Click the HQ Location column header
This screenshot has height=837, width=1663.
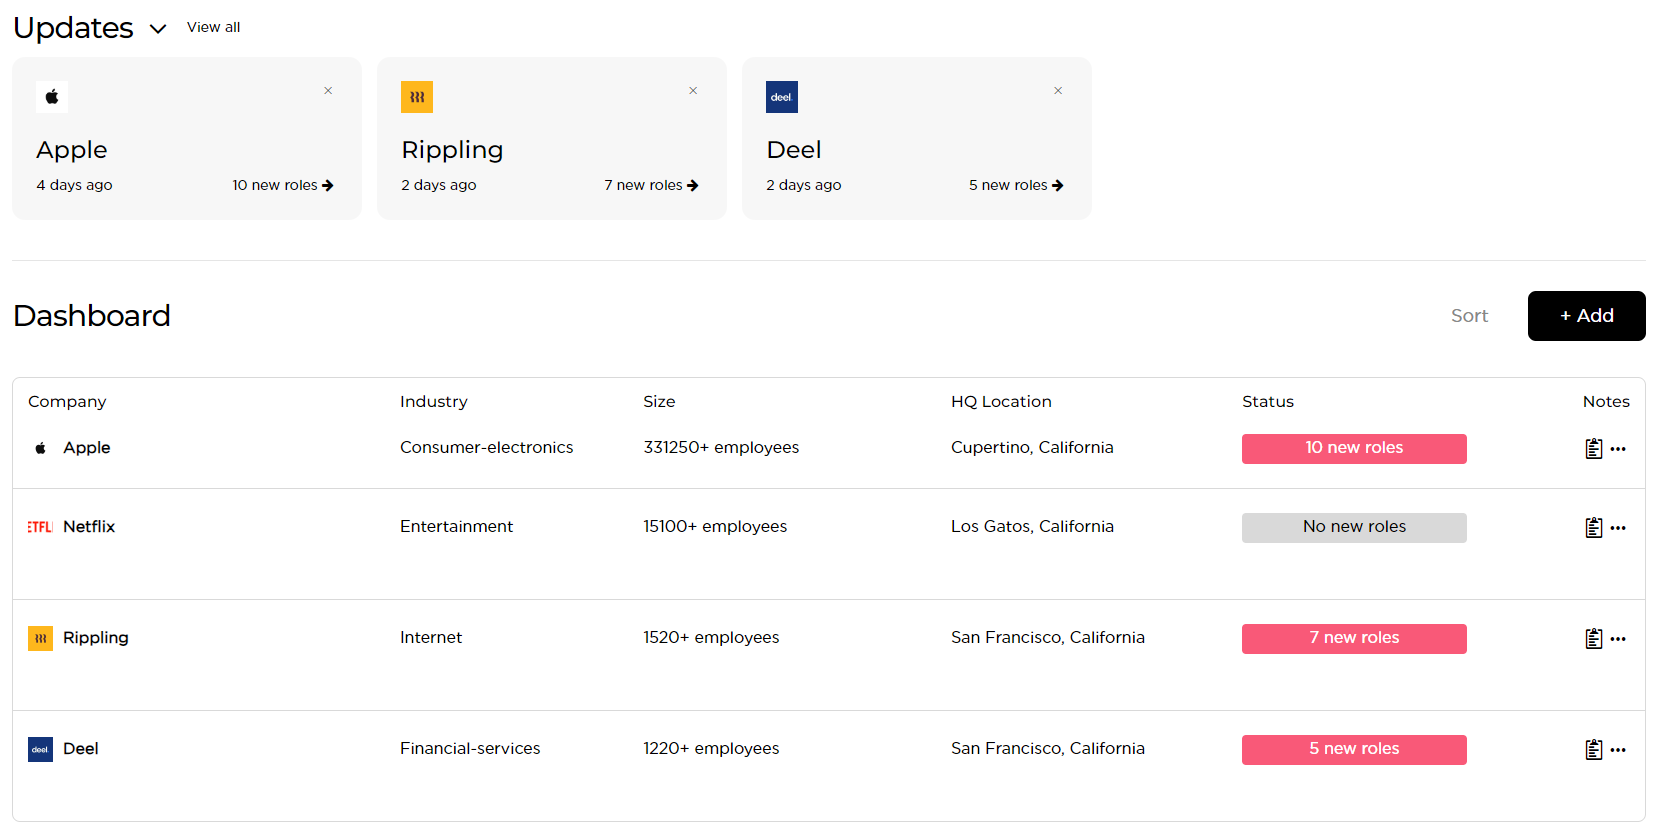[1001, 402]
